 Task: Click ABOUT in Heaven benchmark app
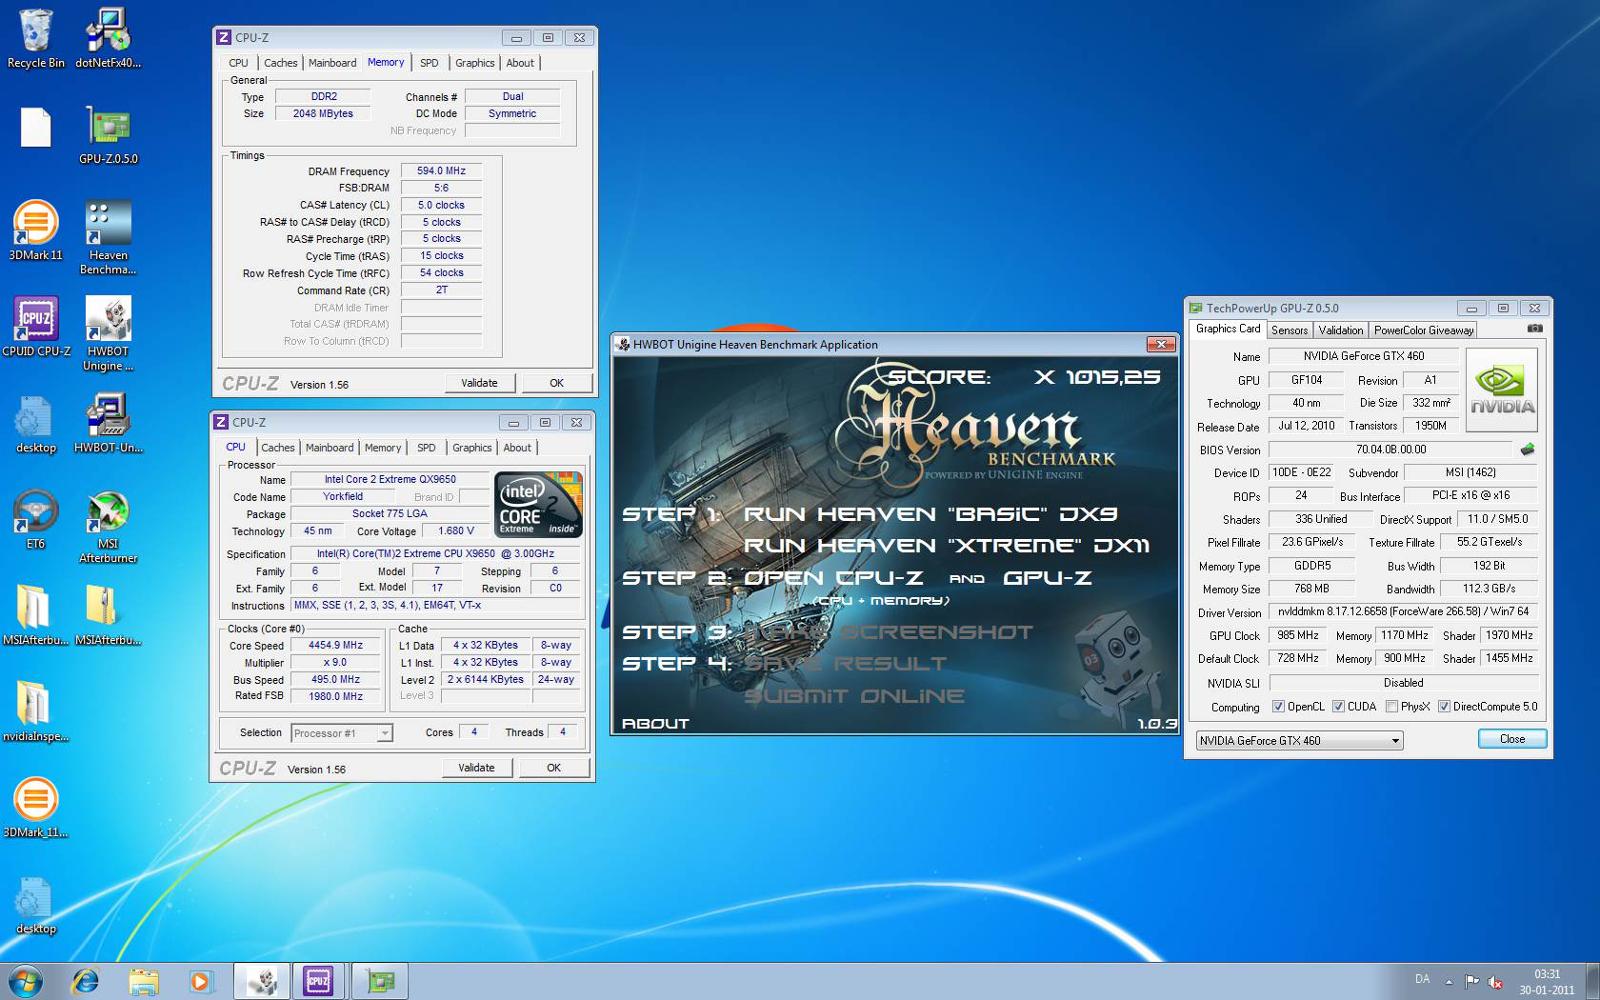click(655, 723)
